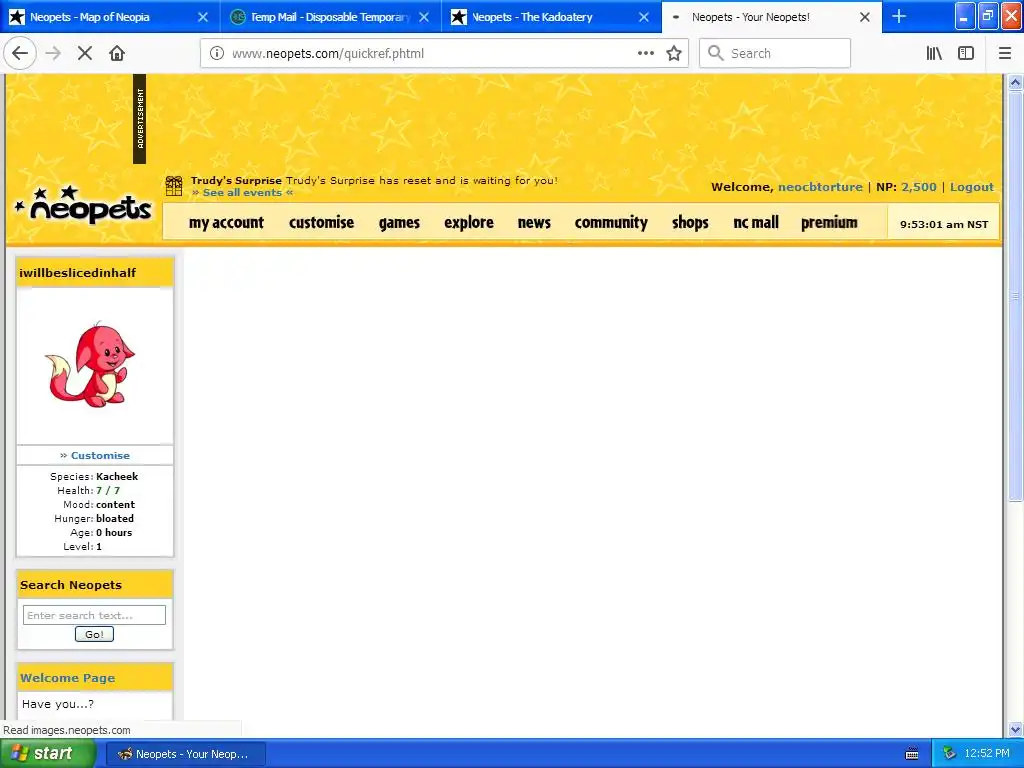Open the games menu
This screenshot has height=768, width=1024.
coord(399,223)
